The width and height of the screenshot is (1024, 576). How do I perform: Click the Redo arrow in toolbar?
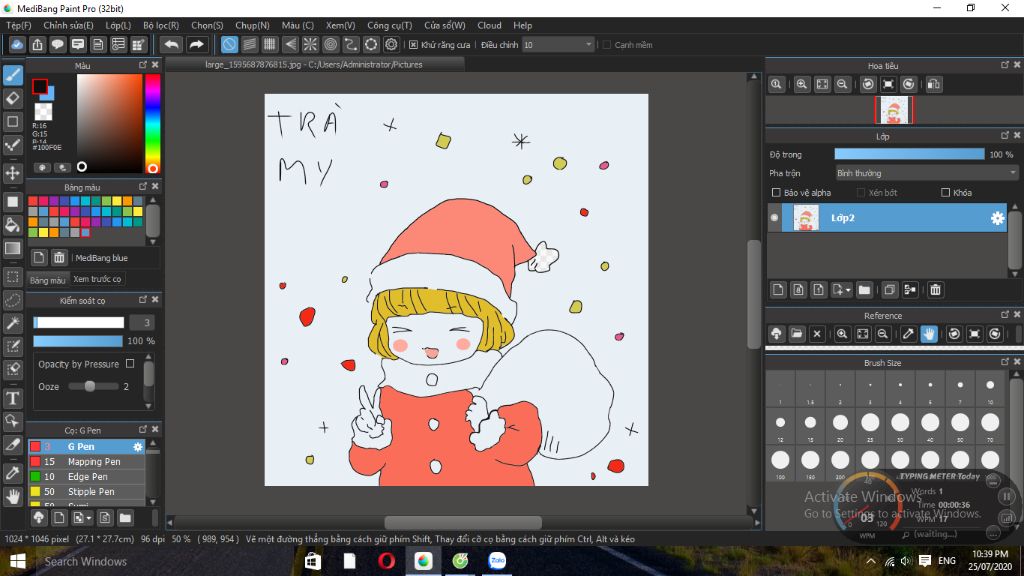(196, 44)
